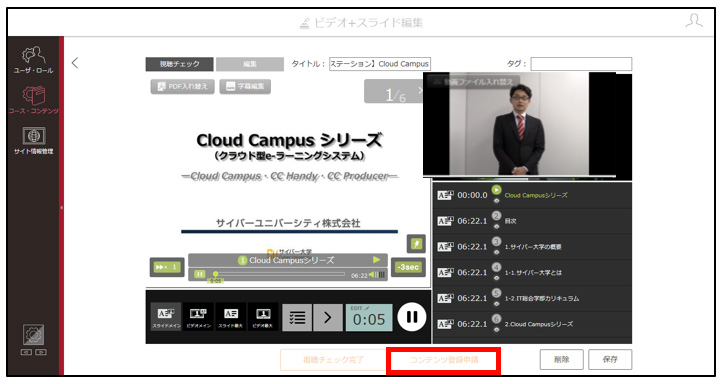Click the コンテンツ登録申請 button
721x384 pixels.
point(443,360)
